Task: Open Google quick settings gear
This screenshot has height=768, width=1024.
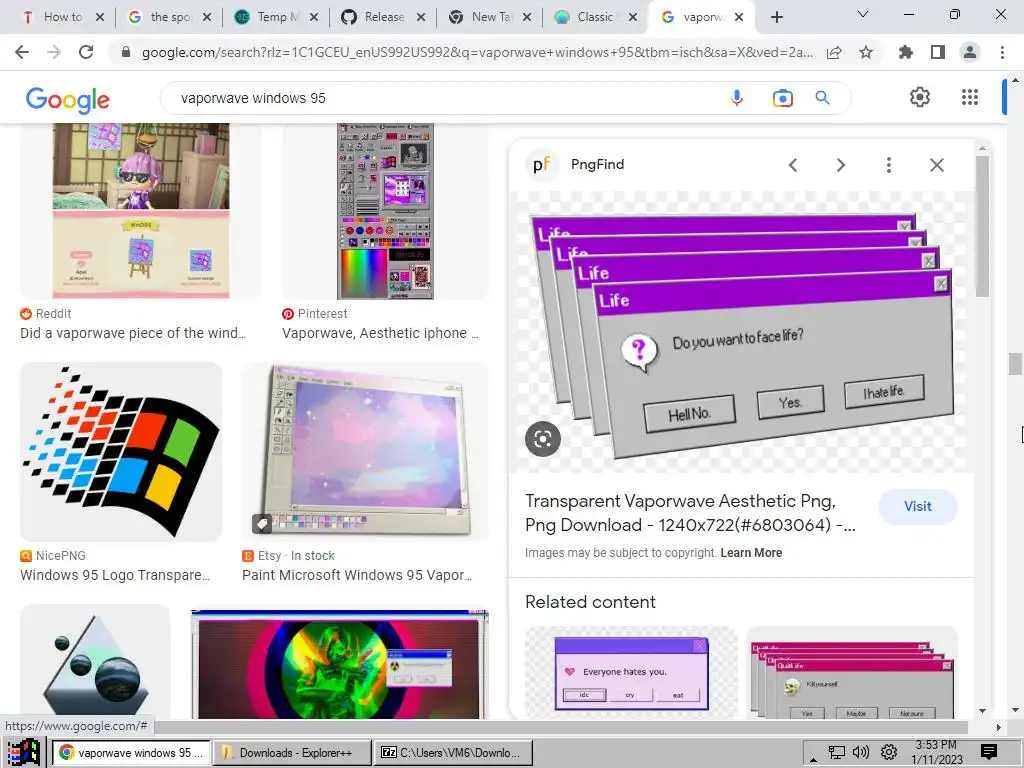Action: 920,97
